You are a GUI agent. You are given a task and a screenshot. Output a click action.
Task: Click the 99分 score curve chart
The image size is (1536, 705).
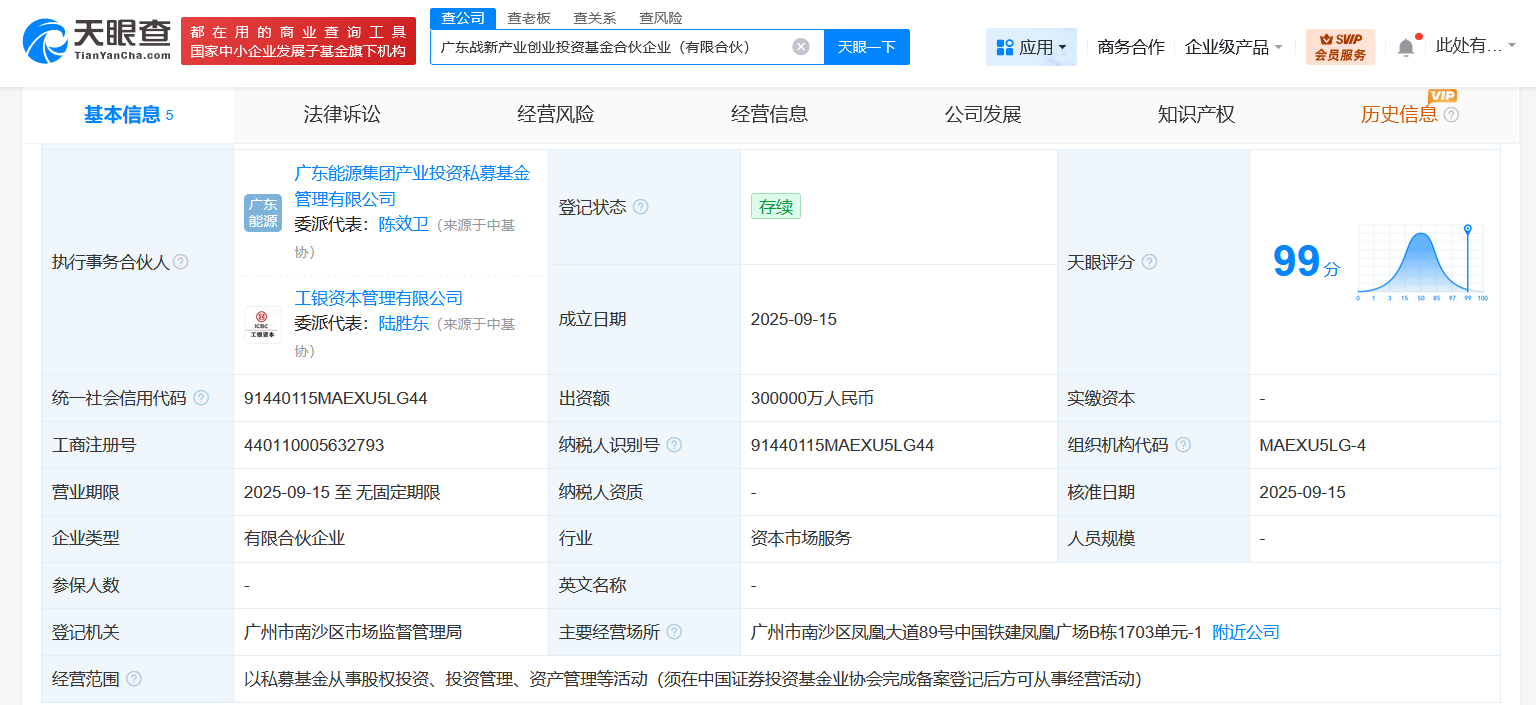(1419, 262)
